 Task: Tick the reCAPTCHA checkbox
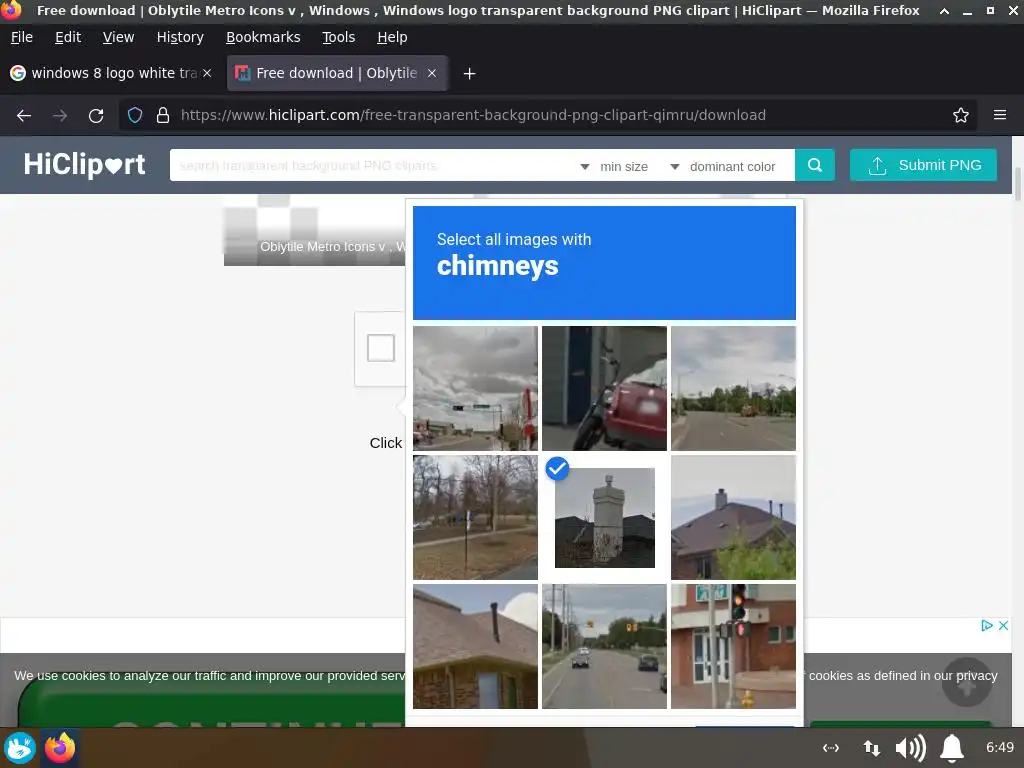[381, 348]
